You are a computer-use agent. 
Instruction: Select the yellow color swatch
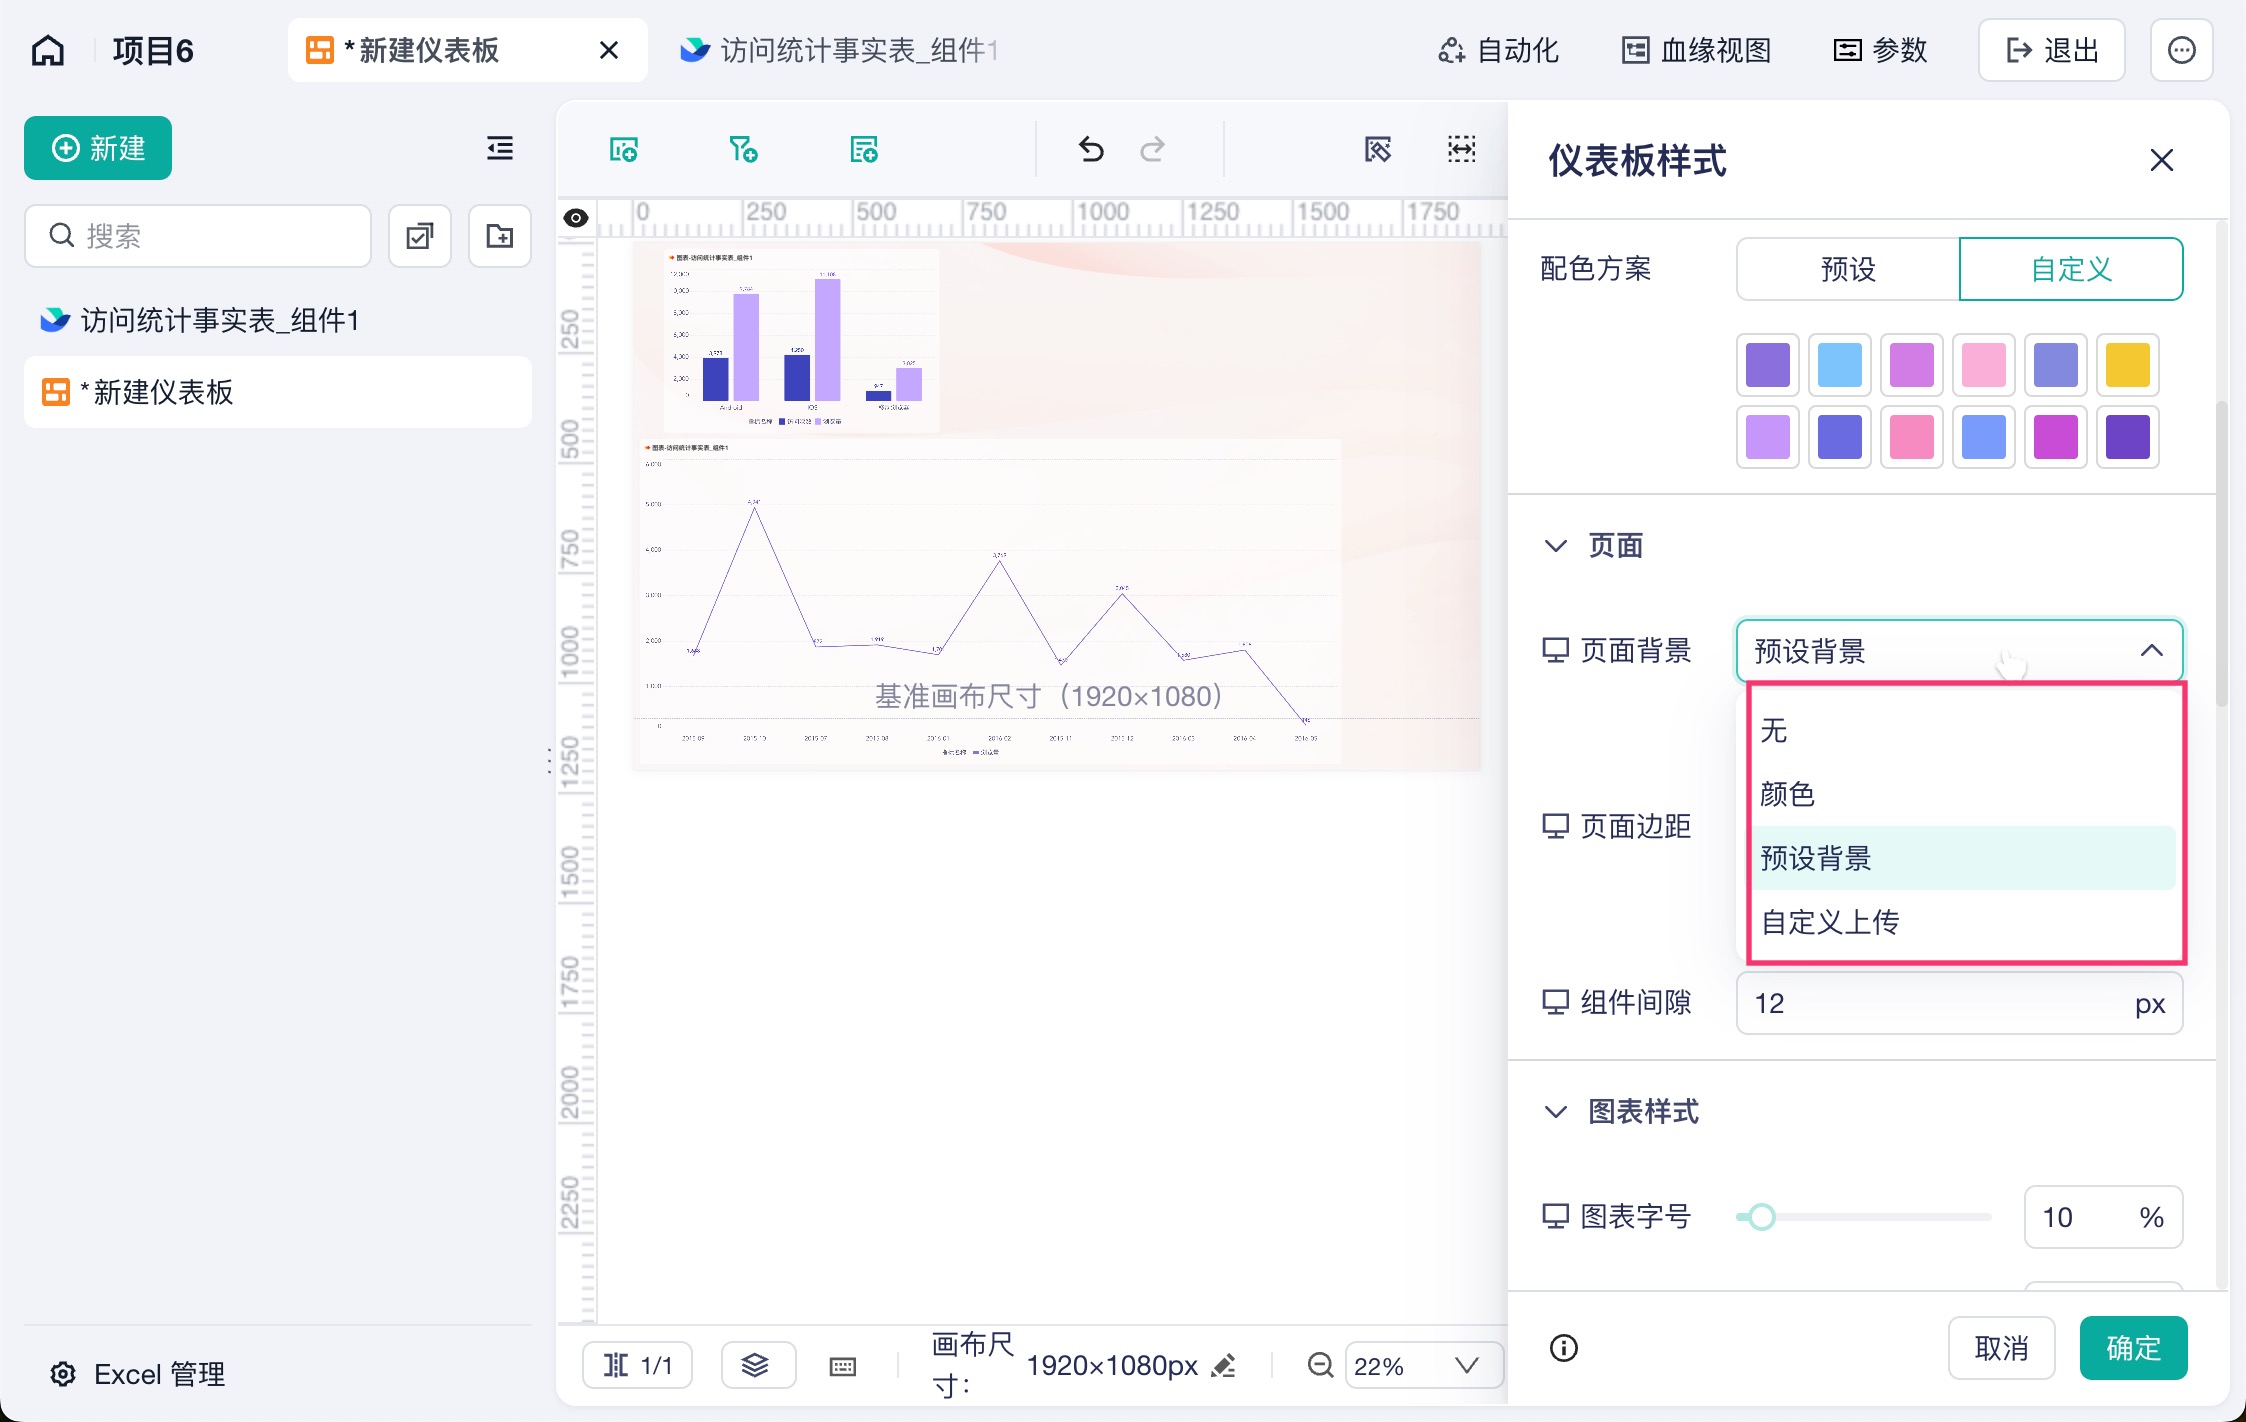point(2127,365)
